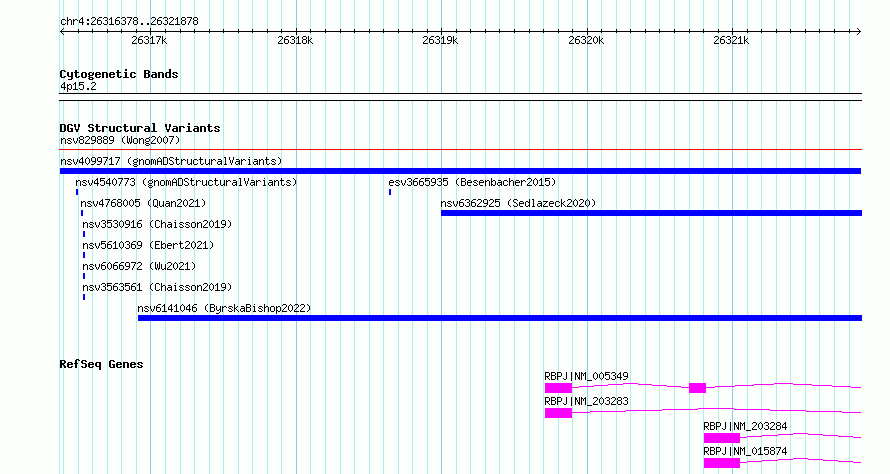Select variant nsv3563561 (Chaisson2019) label

157,287
